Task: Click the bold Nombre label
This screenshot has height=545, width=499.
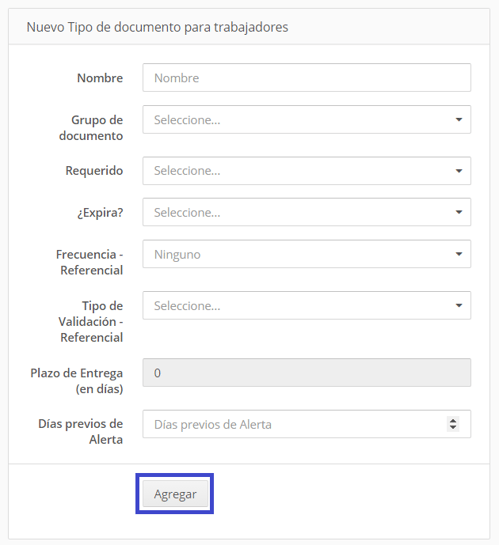Action: [100, 78]
